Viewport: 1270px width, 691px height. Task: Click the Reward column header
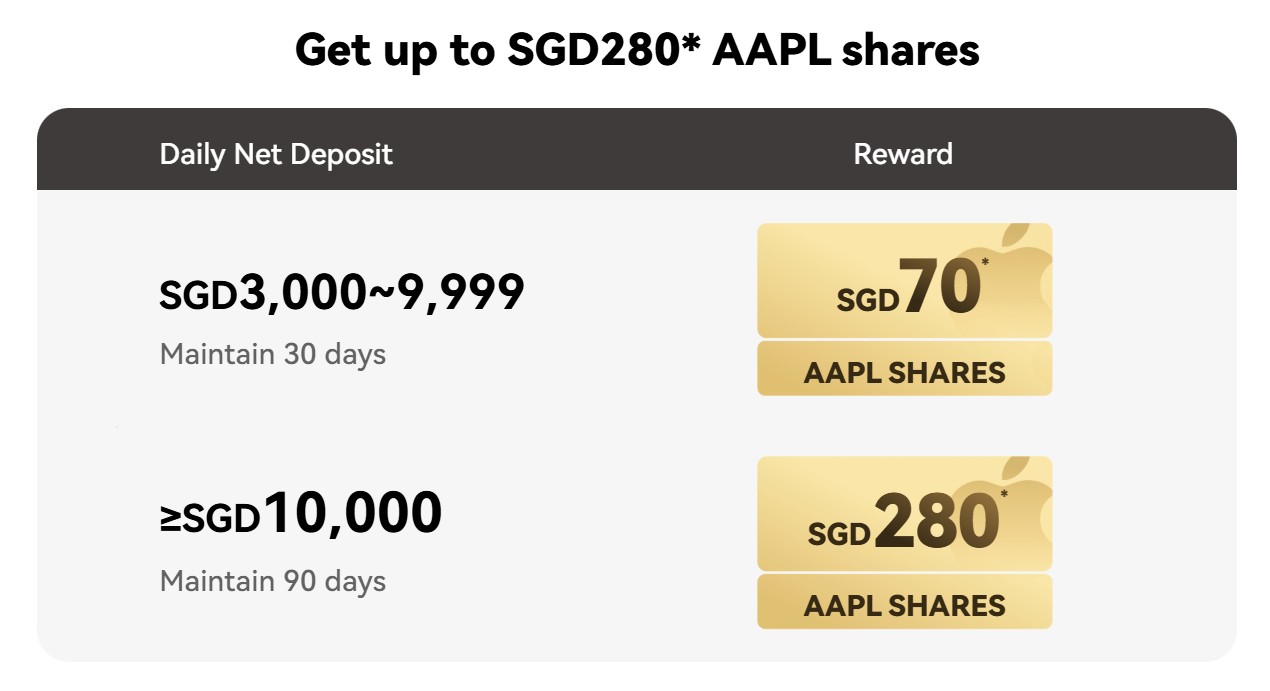902,154
